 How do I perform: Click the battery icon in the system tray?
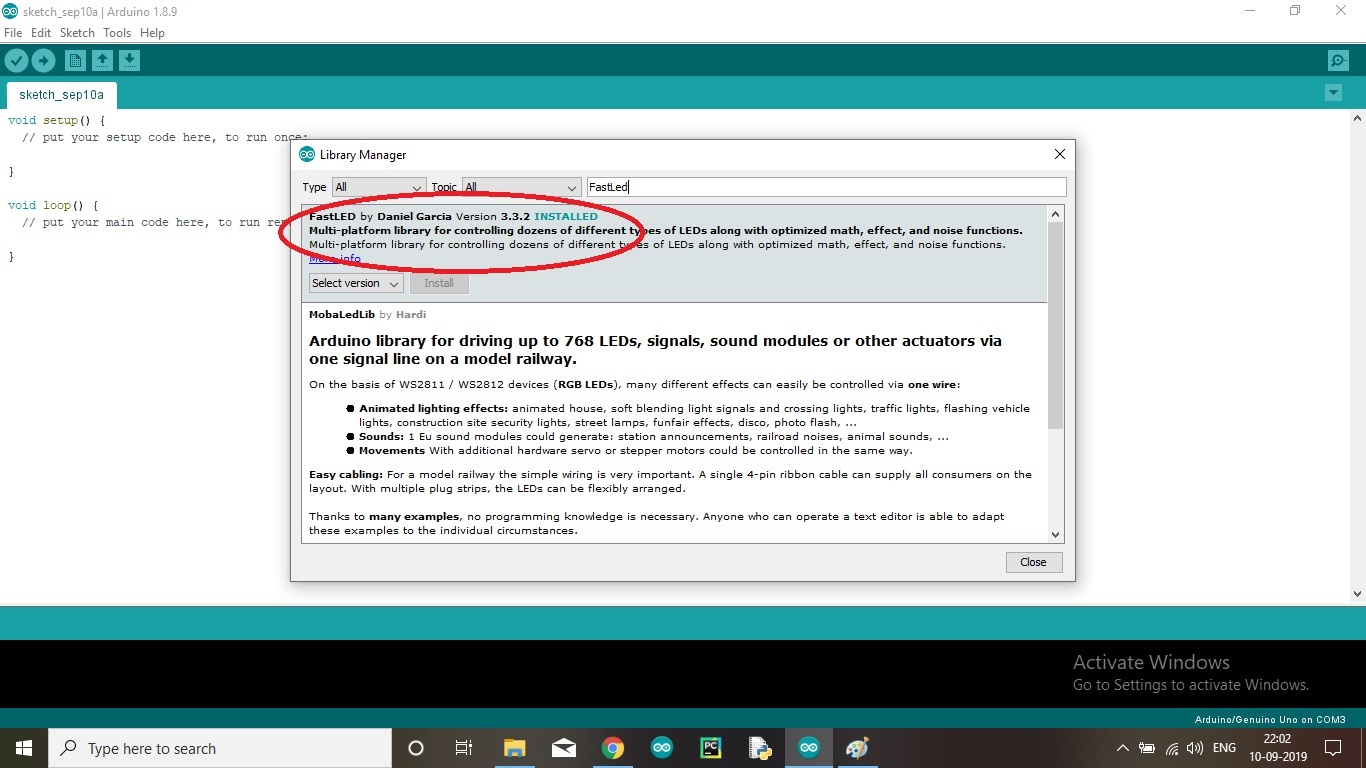(1147, 748)
